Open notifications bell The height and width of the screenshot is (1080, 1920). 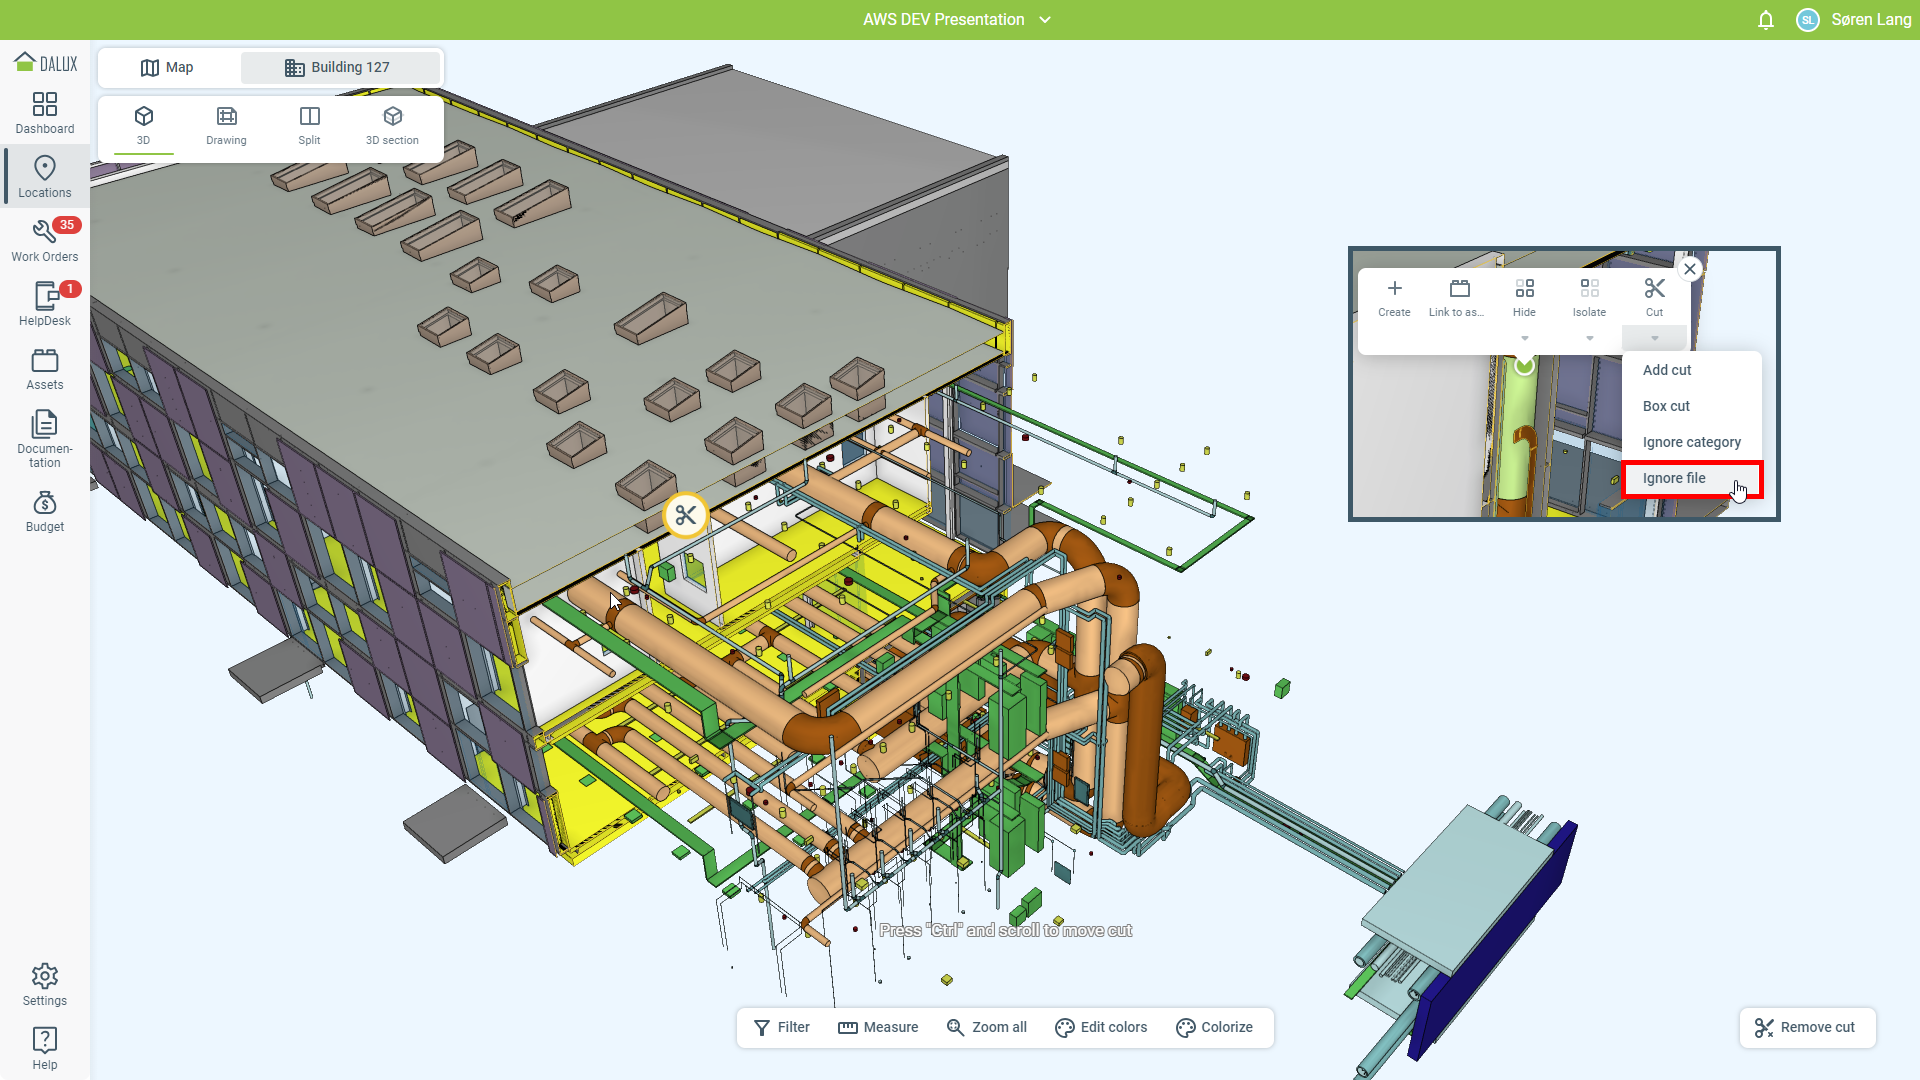(x=1766, y=20)
